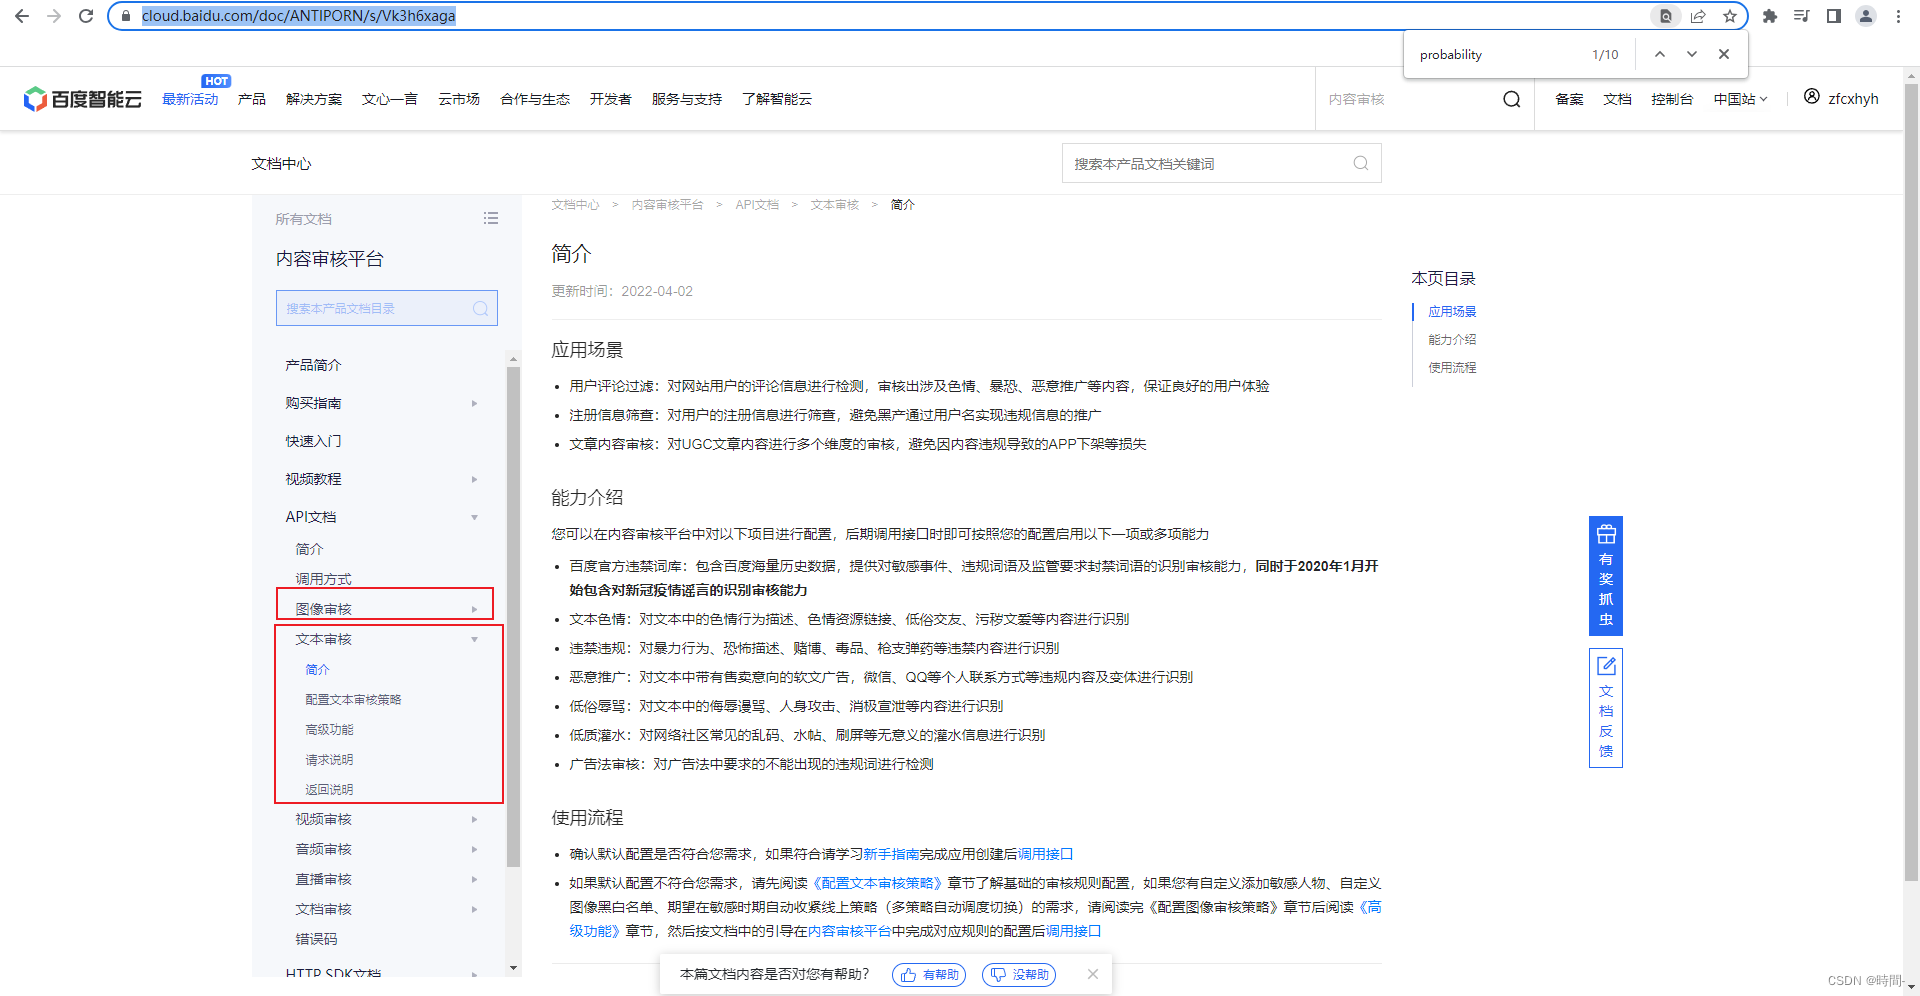Viewport: 1920px width, 996px height.
Task: Click the sidebar scrollbar down arrow
Action: [x=513, y=968]
